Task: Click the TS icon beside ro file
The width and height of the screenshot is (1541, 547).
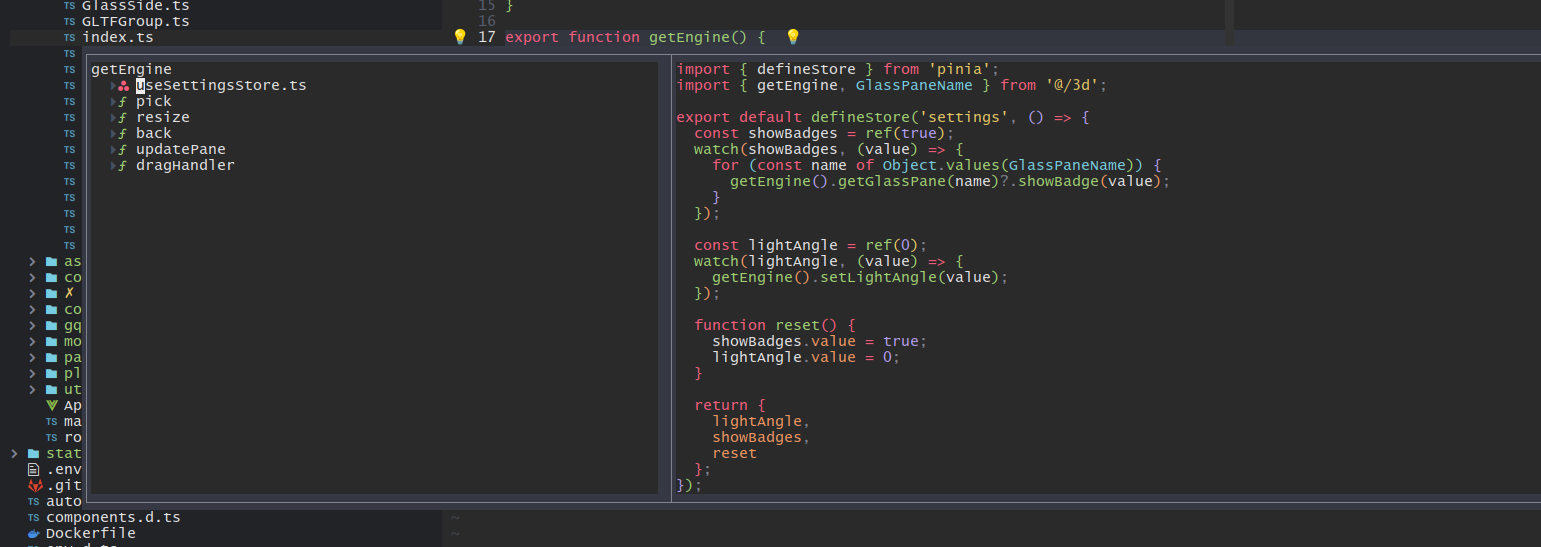Action: 52,437
